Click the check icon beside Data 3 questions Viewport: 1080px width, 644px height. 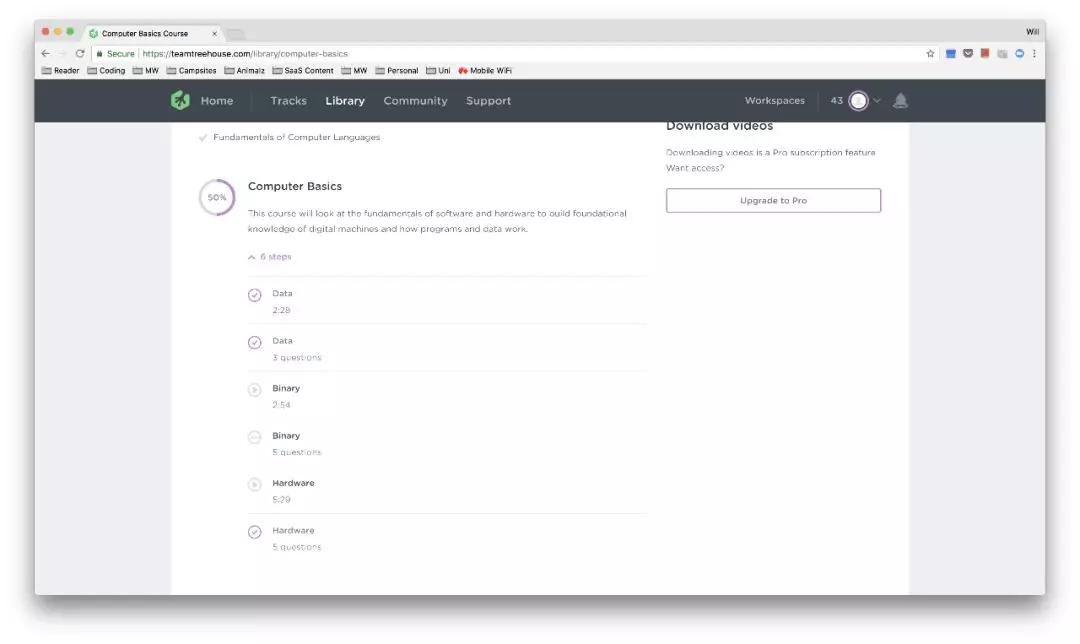click(x=255, y=343)
